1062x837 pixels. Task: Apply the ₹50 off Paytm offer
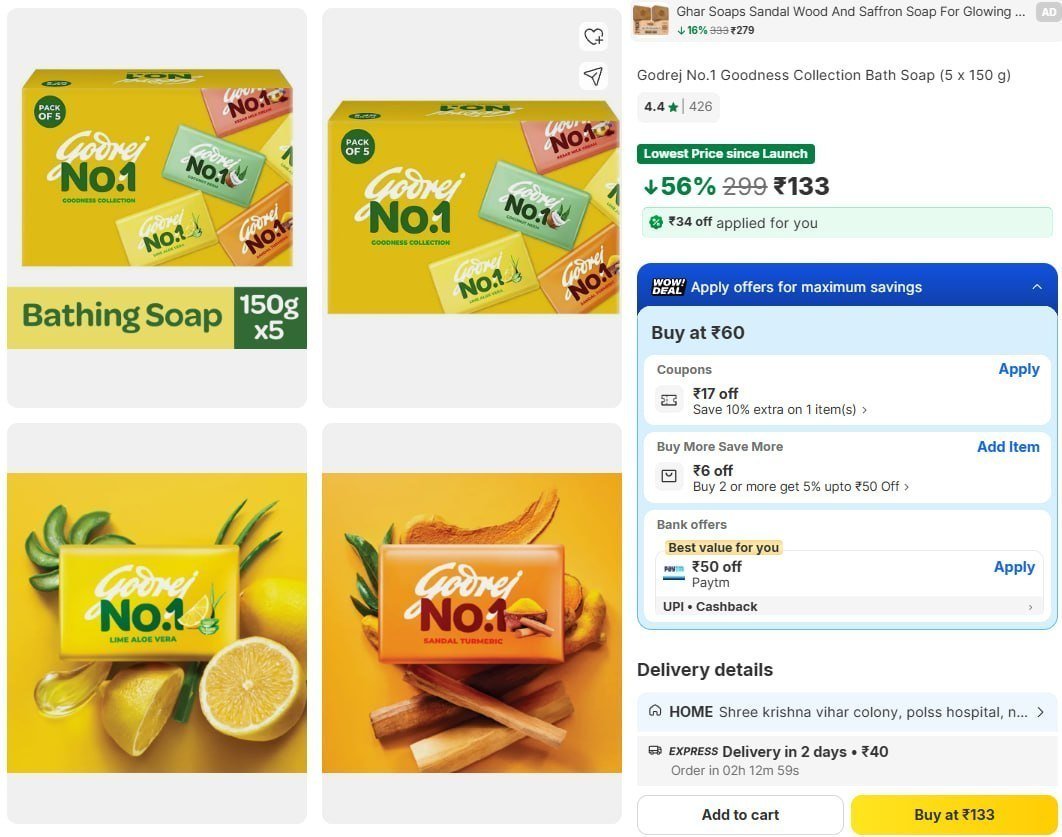coord(1014,567)
